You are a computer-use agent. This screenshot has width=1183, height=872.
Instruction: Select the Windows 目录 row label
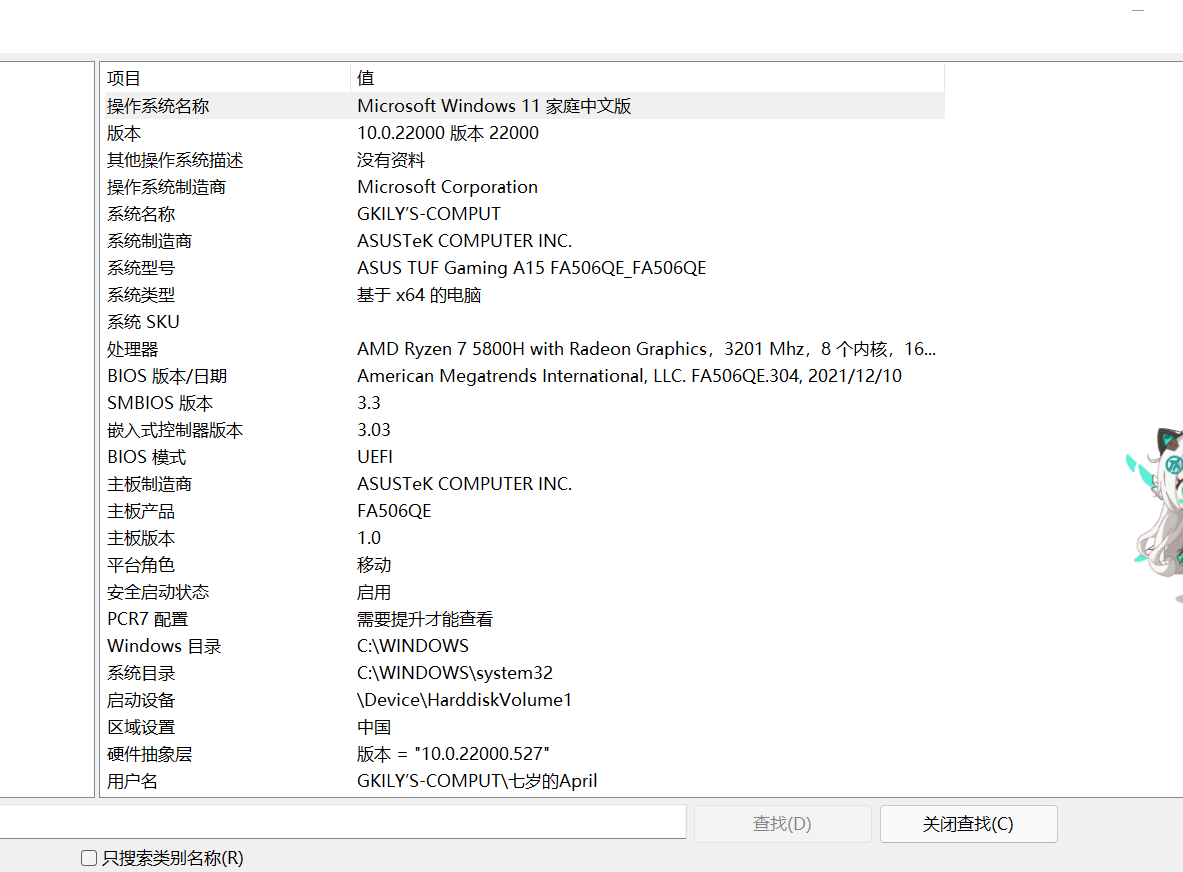click(164, 646)
